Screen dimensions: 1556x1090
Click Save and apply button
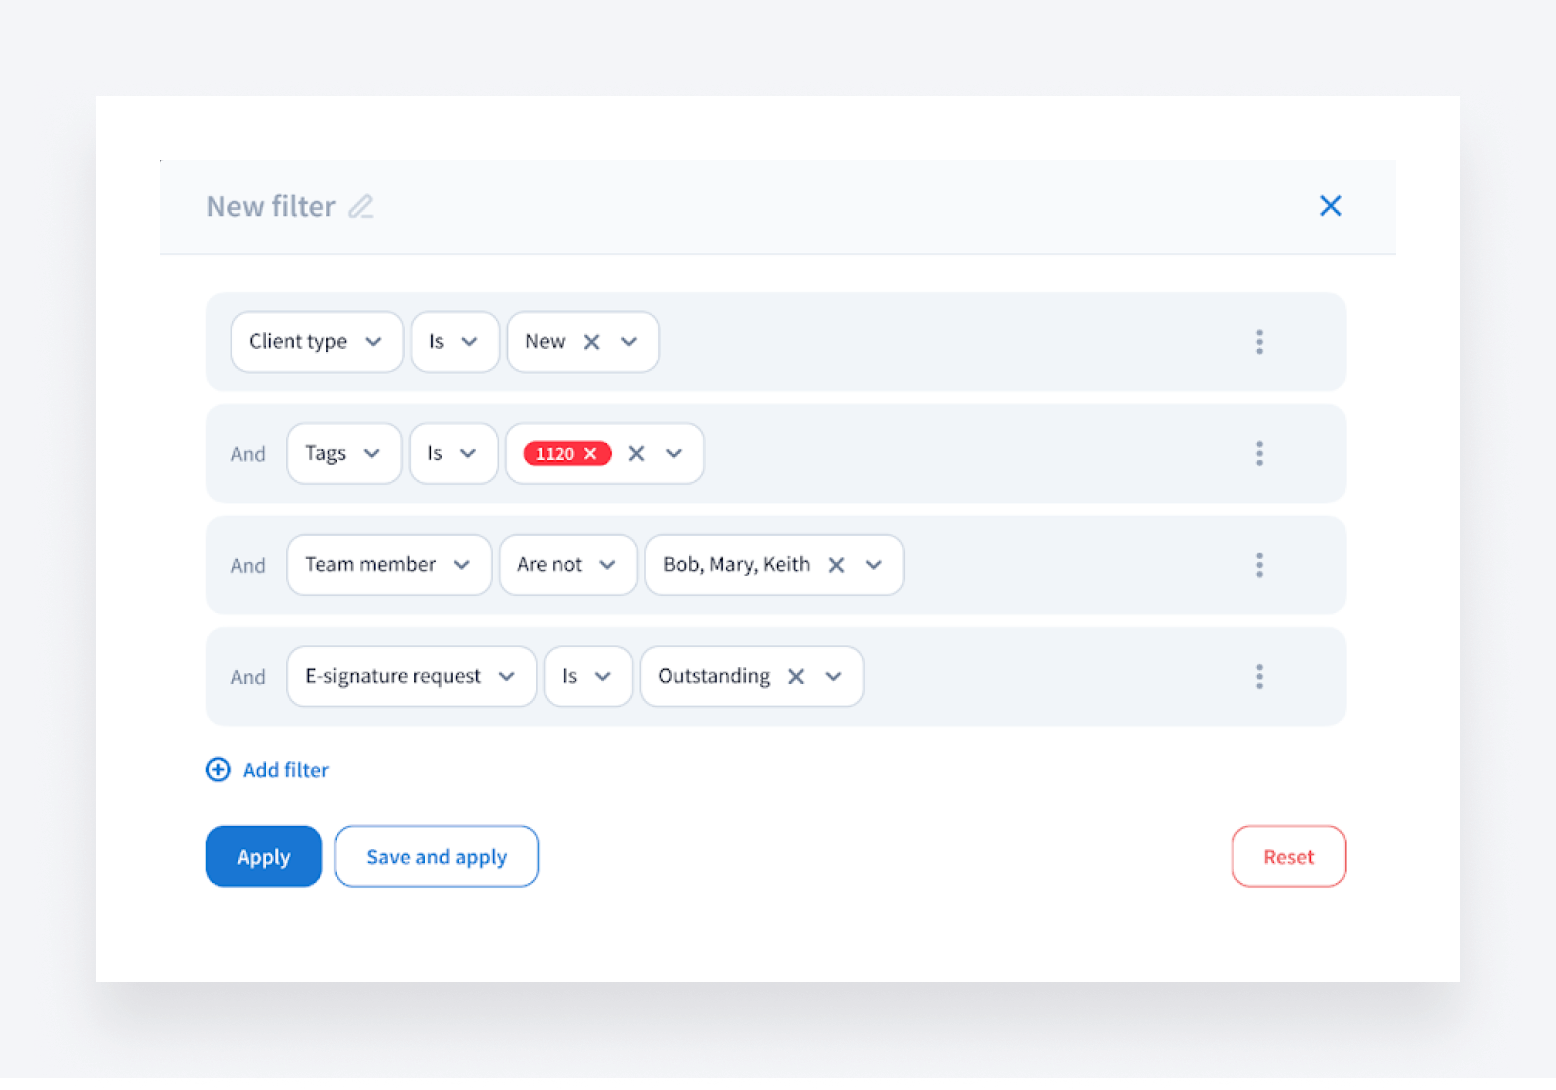[436, 857]
